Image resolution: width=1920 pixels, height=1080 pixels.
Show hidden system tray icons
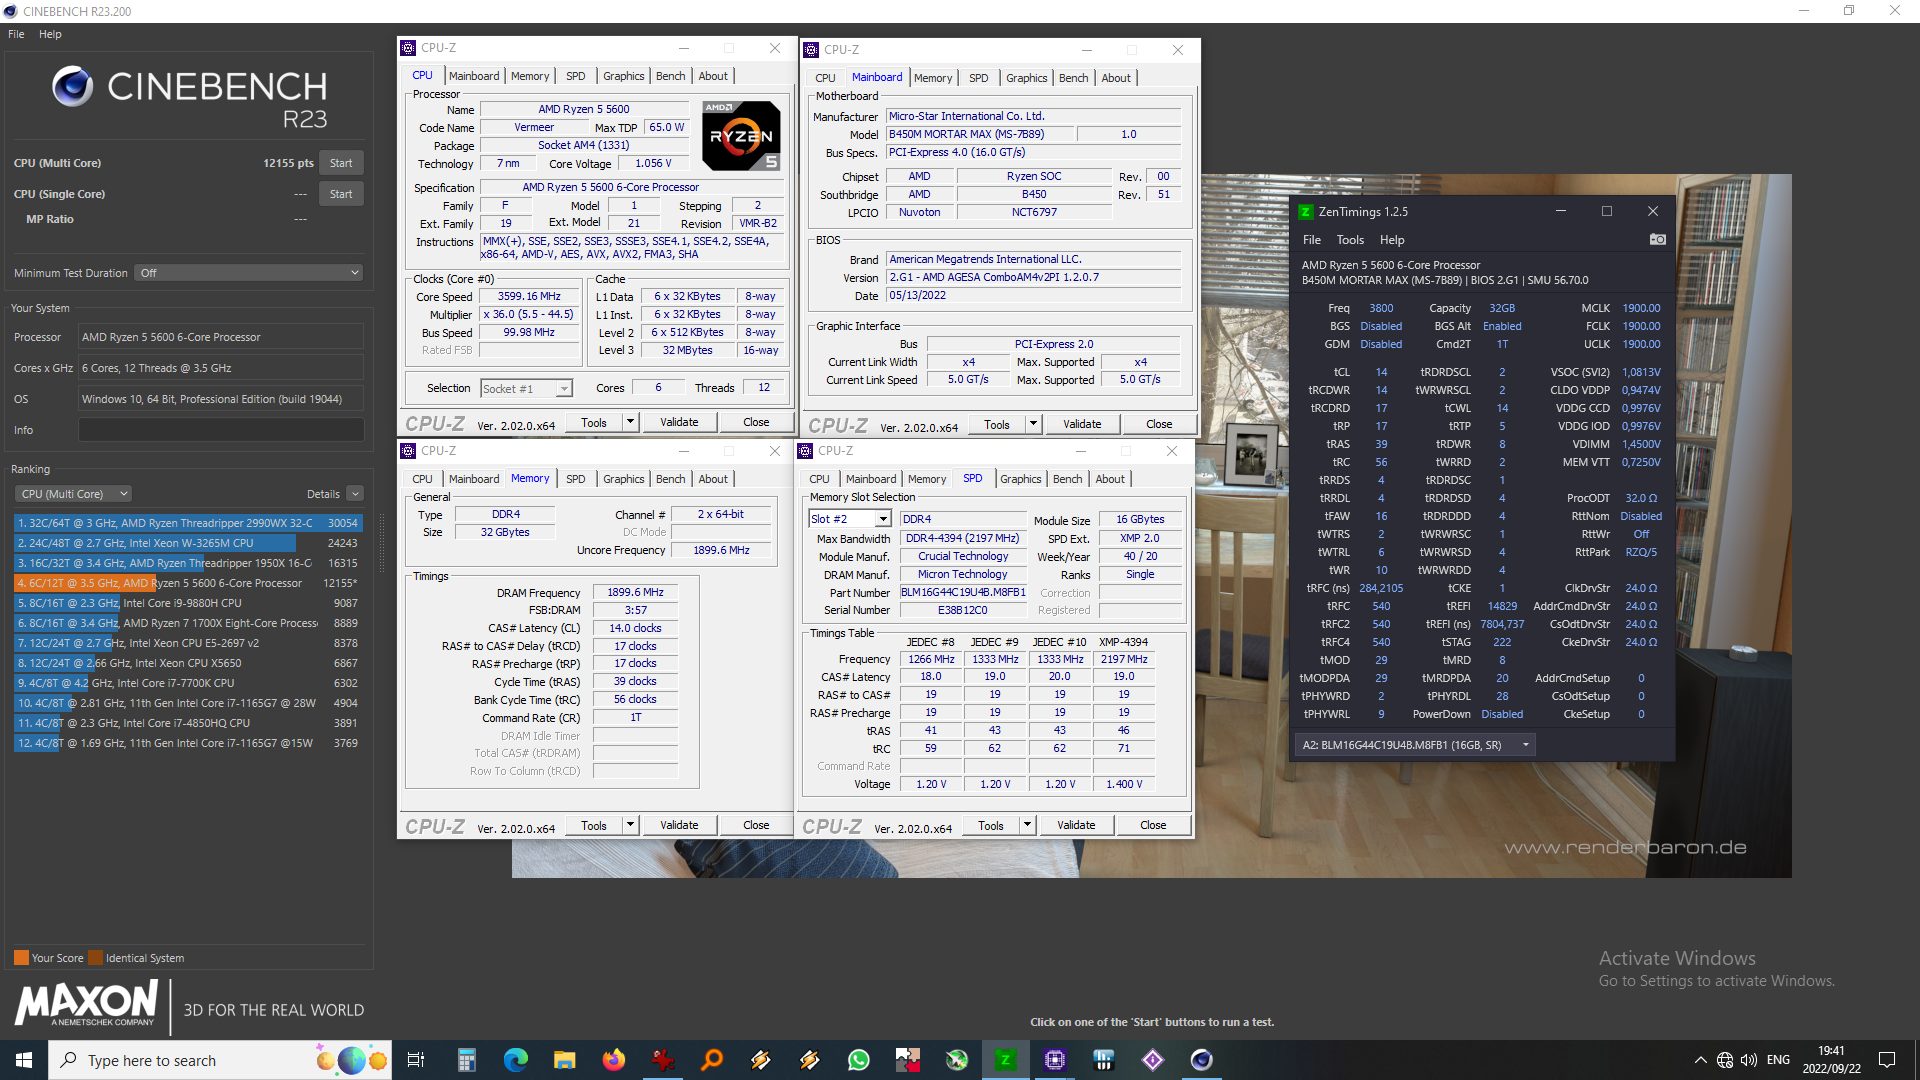[x=1700, y=1060]
